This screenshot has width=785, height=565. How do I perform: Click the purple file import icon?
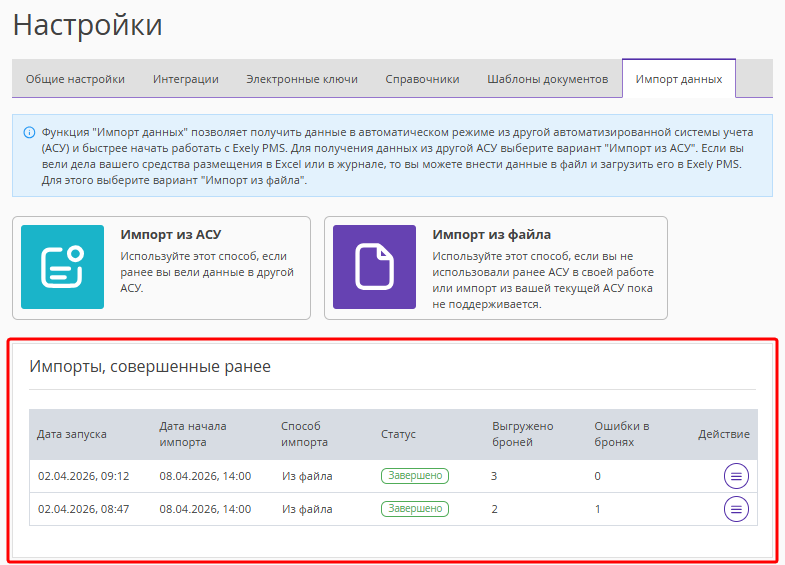point(374,267)
